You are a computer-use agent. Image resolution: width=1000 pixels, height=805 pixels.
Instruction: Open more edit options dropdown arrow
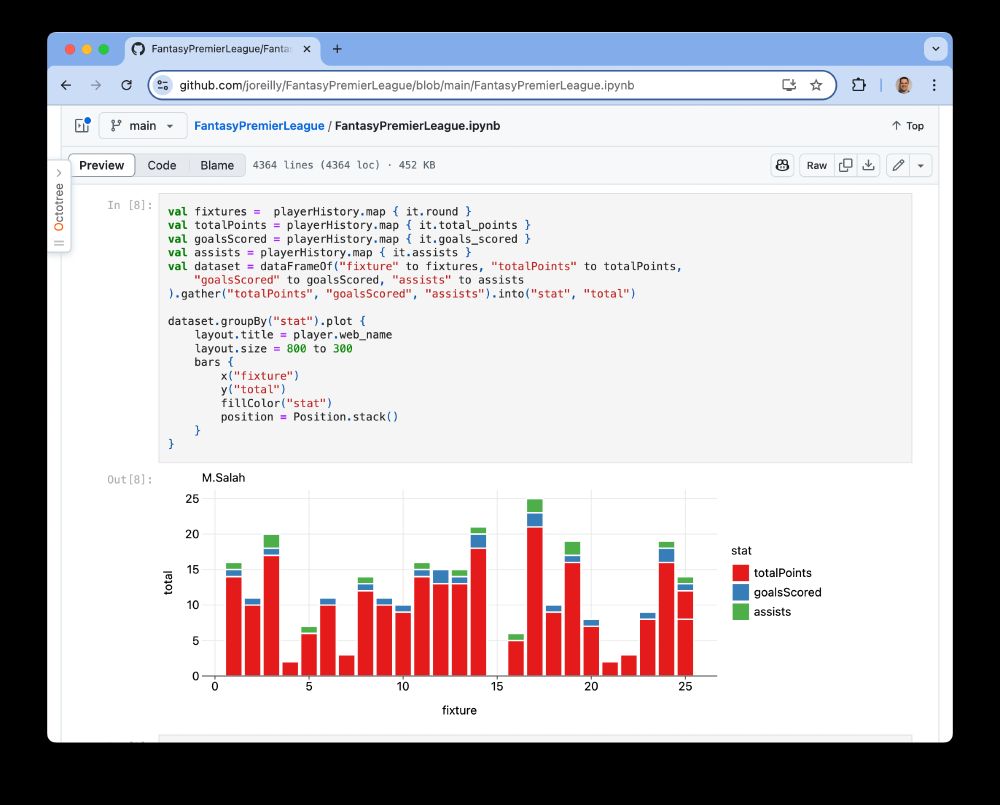pos(921,165)
